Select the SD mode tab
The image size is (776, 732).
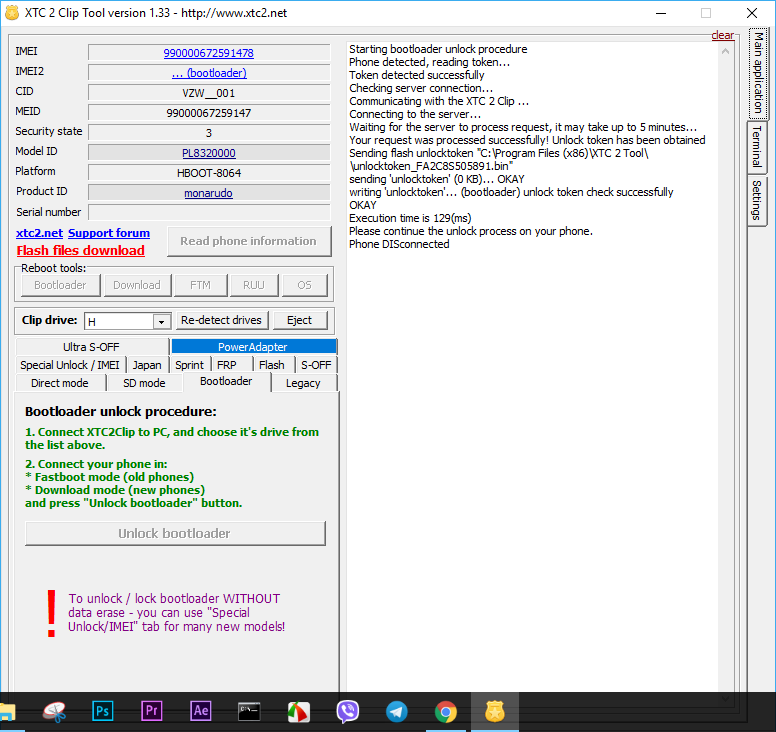(x=144, y=383)
